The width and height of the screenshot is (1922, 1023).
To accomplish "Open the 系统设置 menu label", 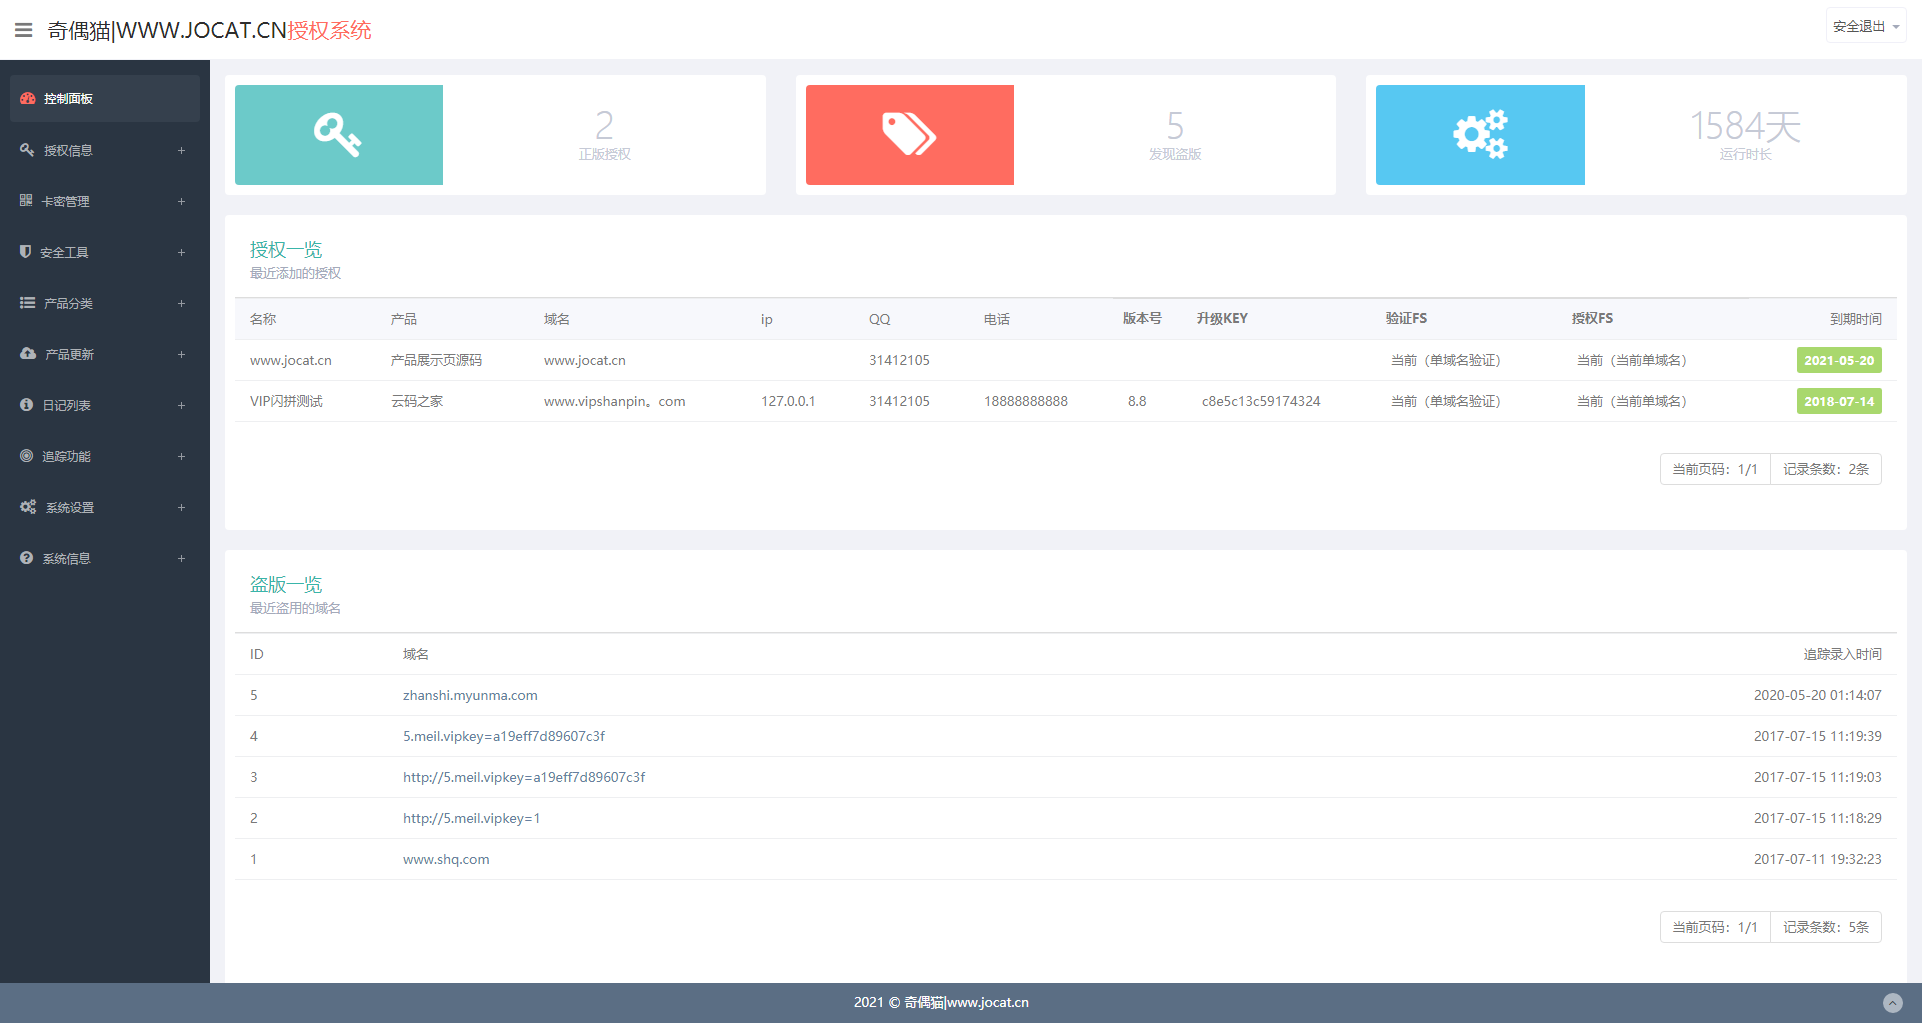I will (70, 507).
